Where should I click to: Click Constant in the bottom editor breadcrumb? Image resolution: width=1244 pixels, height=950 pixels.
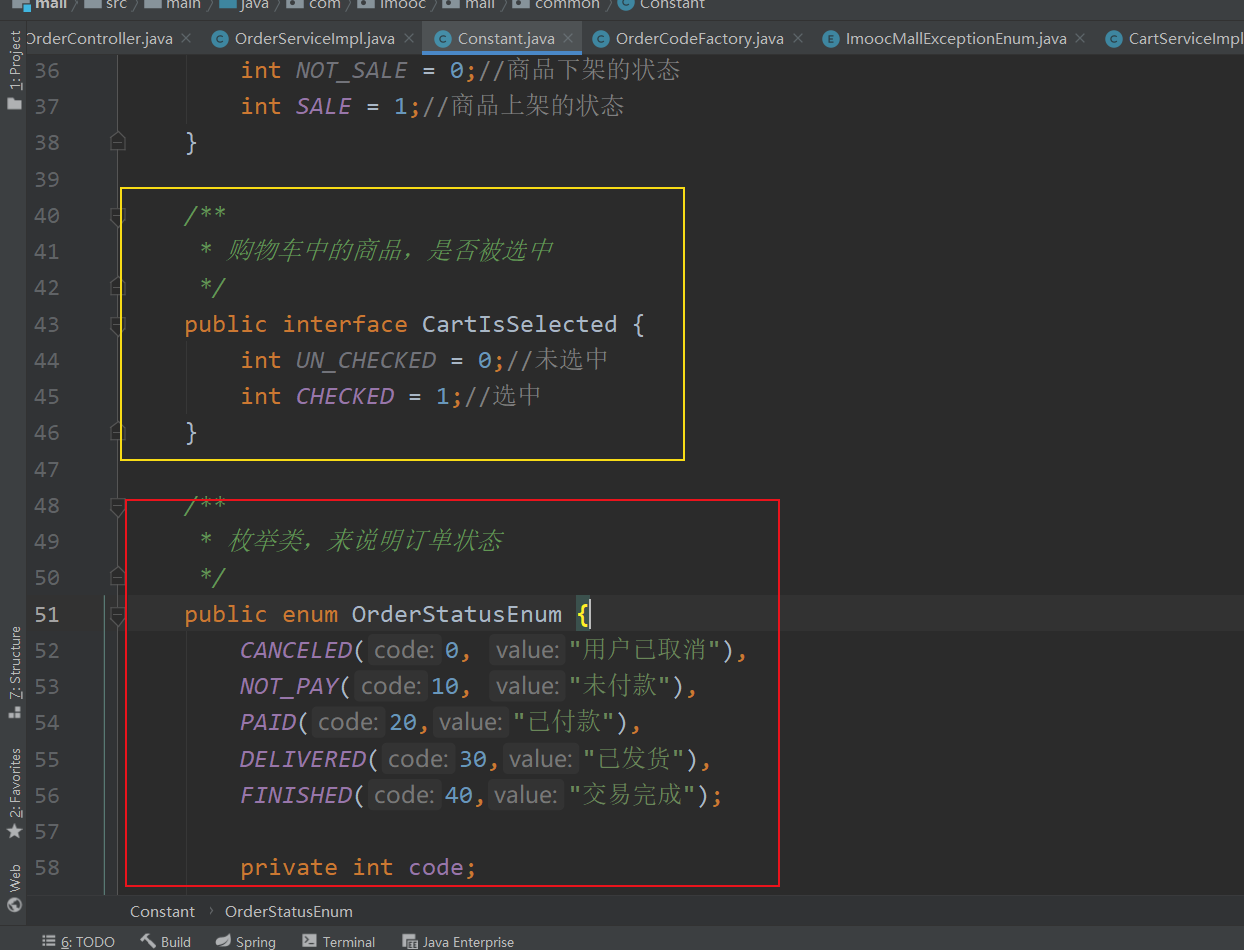[x=162, y=911]
